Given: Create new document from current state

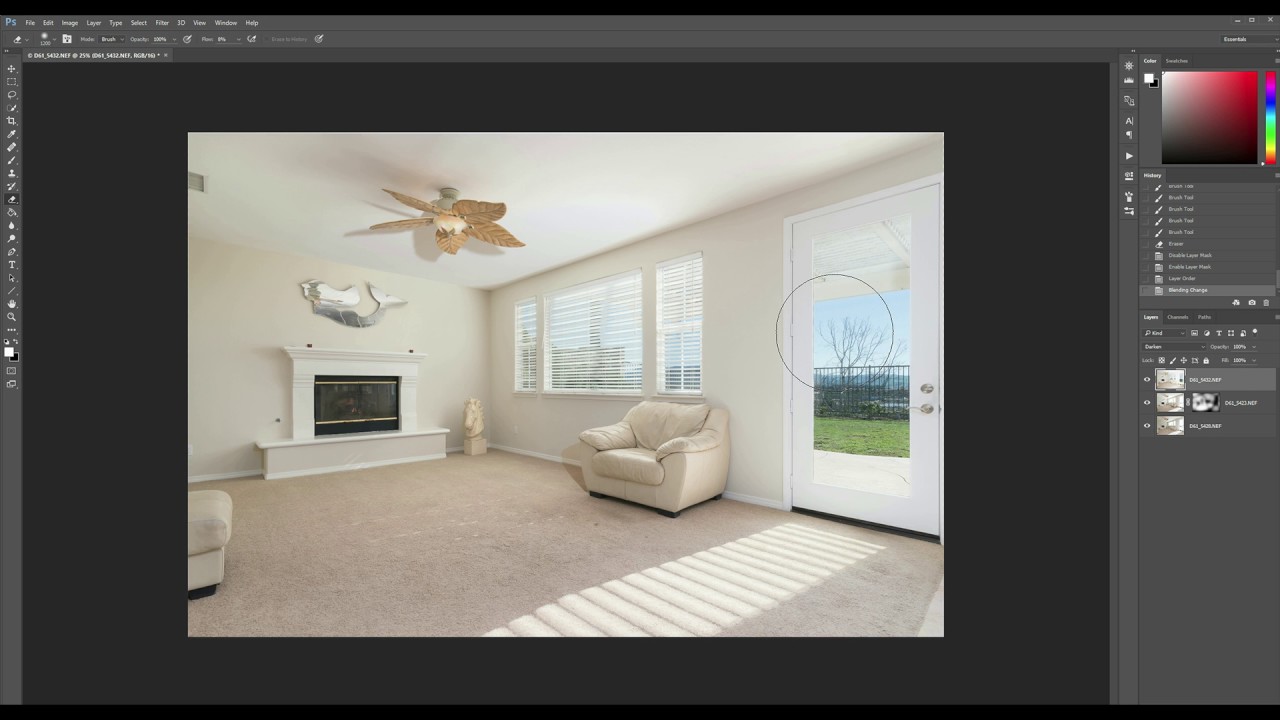Looking at the screenshot, I should click(1236, 303).
